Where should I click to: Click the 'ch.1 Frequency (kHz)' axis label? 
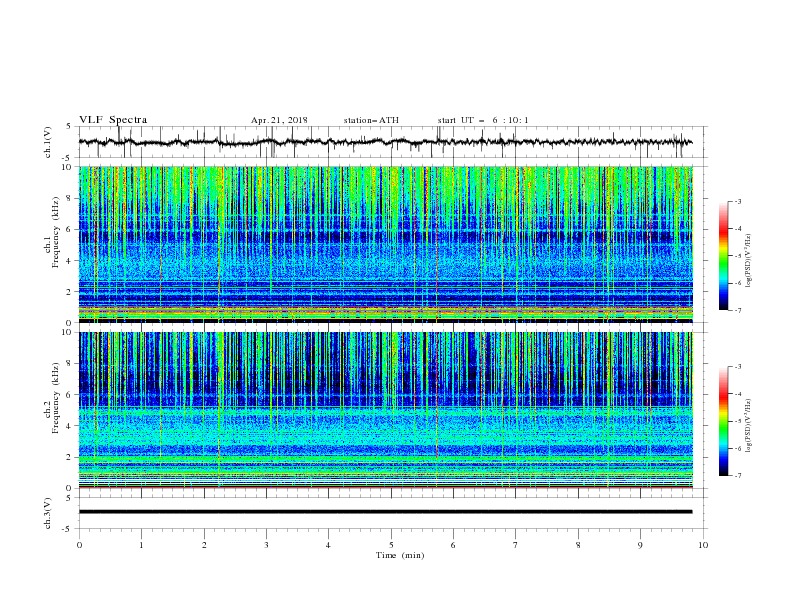[x=52, y=232]
